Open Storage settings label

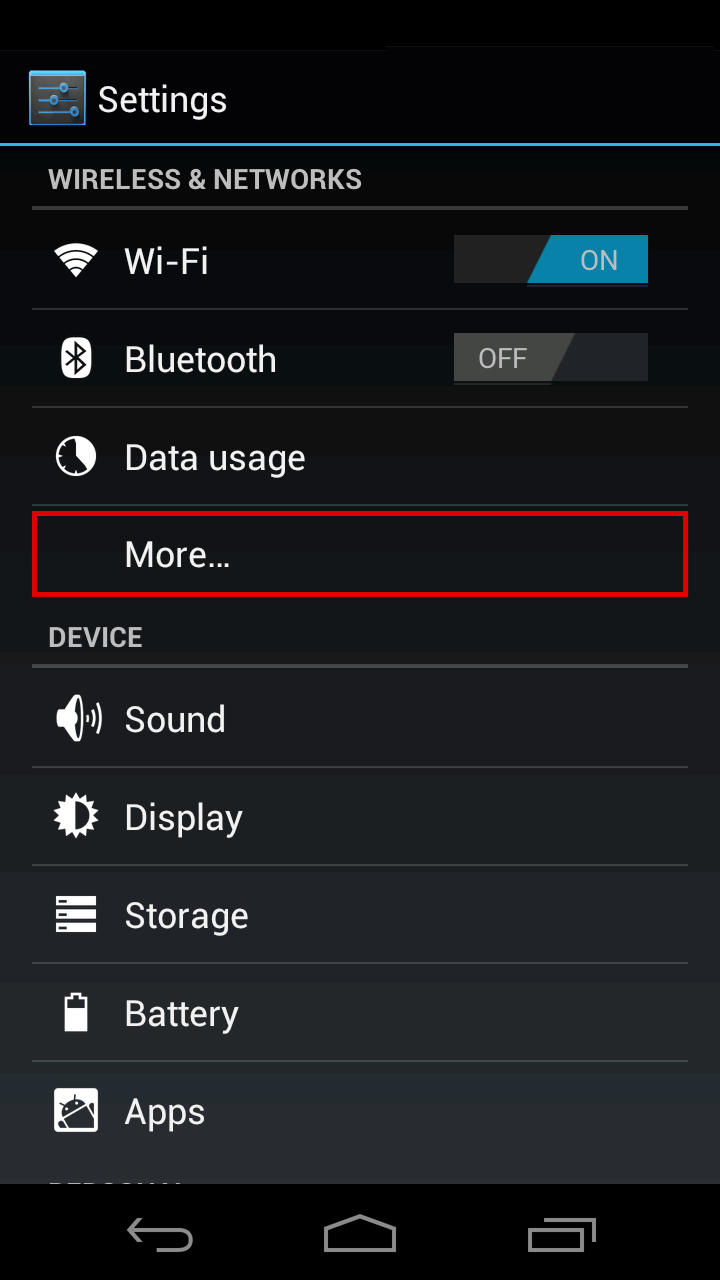tap(186, 916)
